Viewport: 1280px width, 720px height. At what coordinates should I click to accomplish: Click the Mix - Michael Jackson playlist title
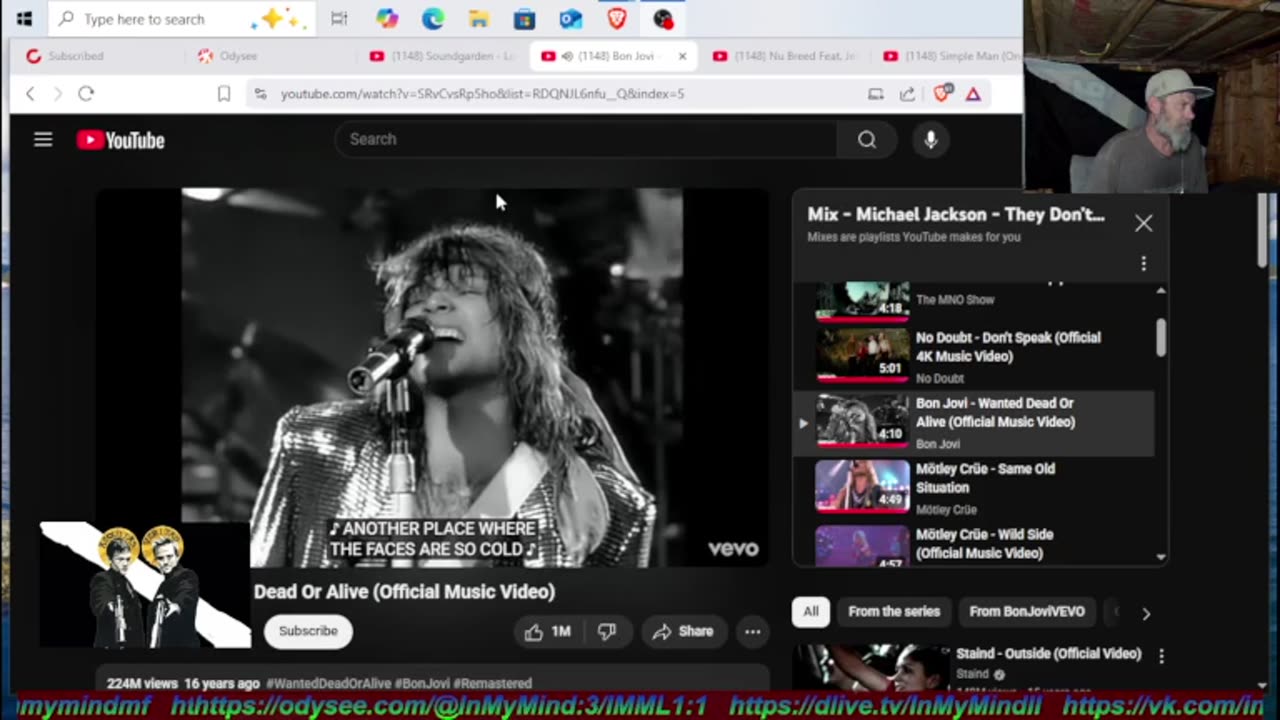pos(956,214)
